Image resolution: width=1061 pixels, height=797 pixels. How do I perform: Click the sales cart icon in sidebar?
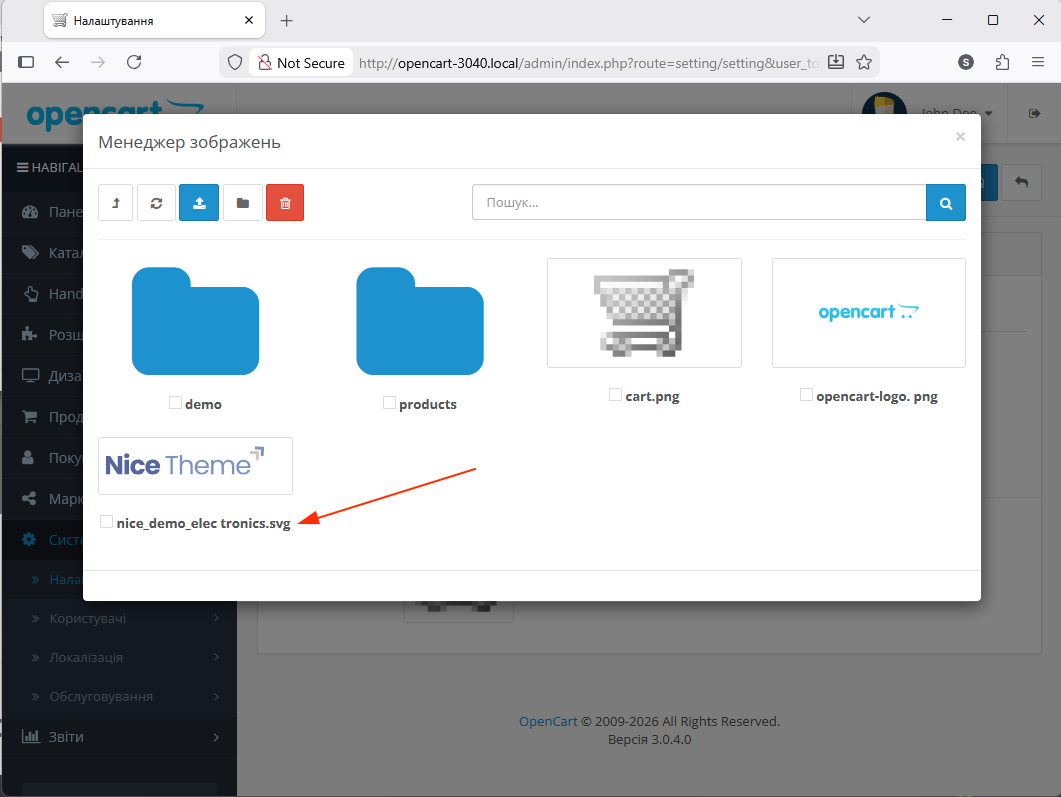click(30, 417)
